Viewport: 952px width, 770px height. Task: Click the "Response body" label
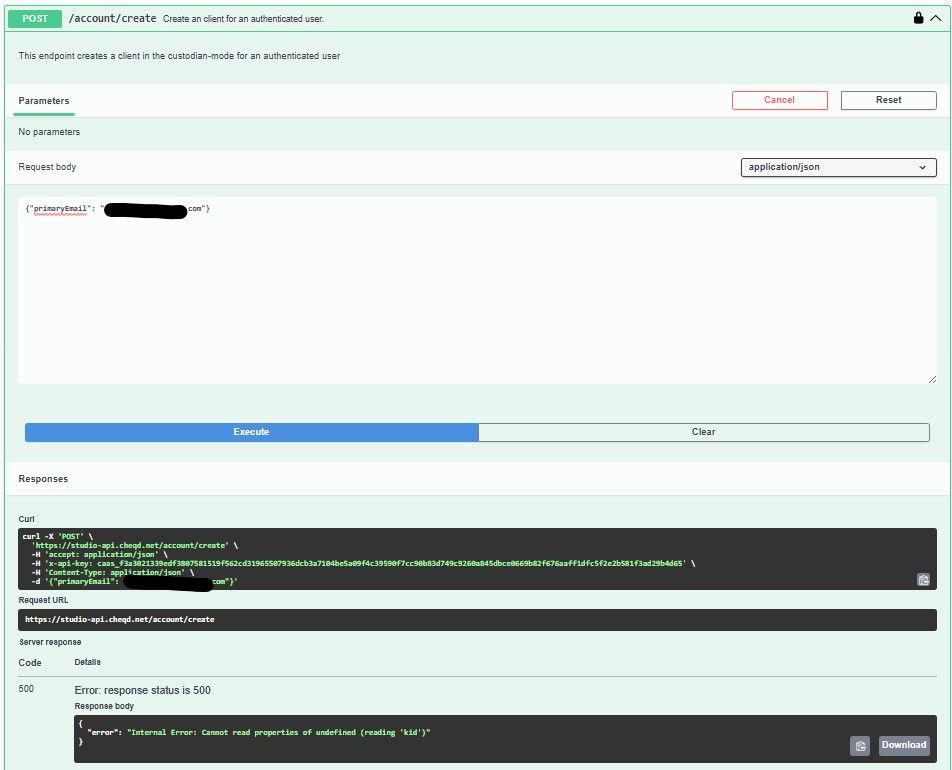(x=104, y=706)
